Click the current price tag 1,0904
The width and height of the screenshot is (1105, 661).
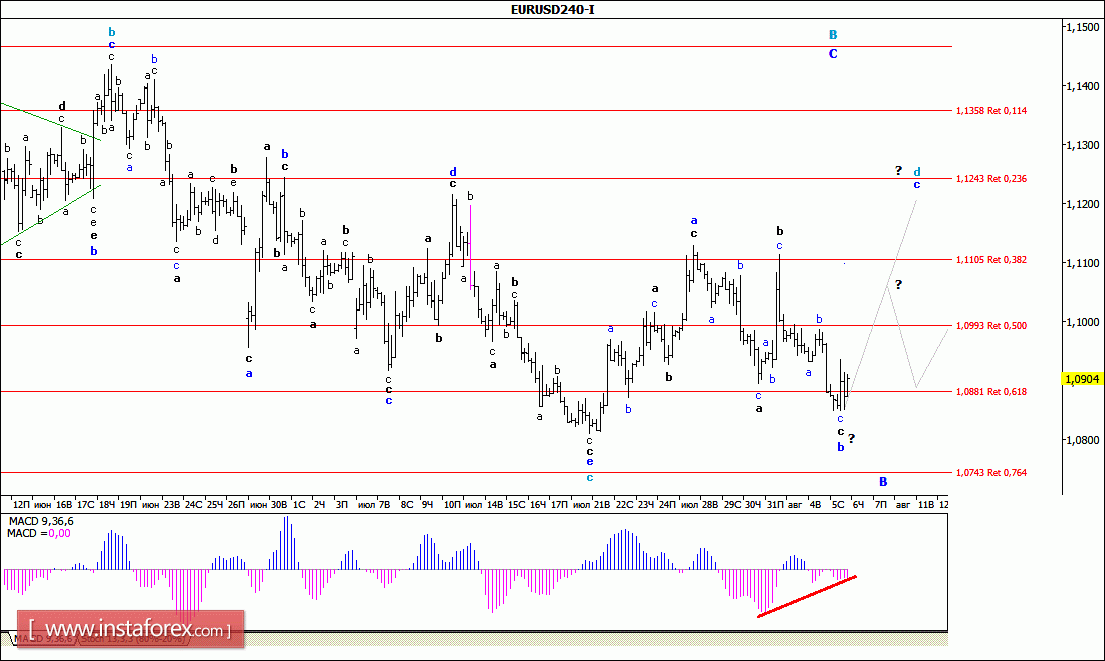tap(1082, 380)
